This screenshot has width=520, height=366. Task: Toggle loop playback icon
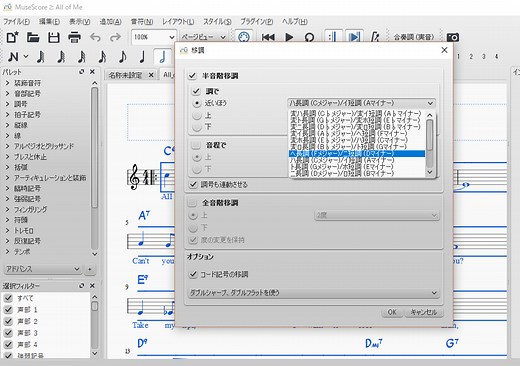pyautogui.click(x=309, y=37)
